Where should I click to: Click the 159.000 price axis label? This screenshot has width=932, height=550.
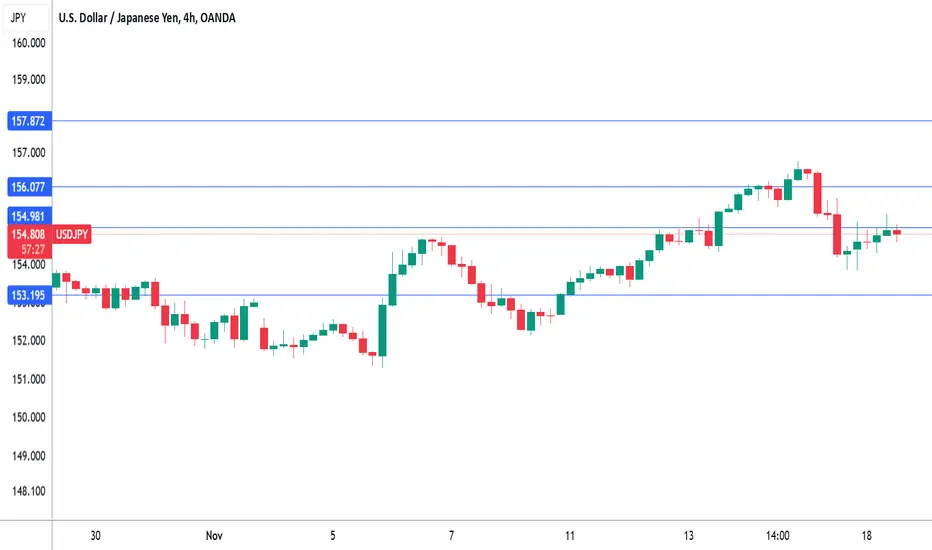click(29, 80)
